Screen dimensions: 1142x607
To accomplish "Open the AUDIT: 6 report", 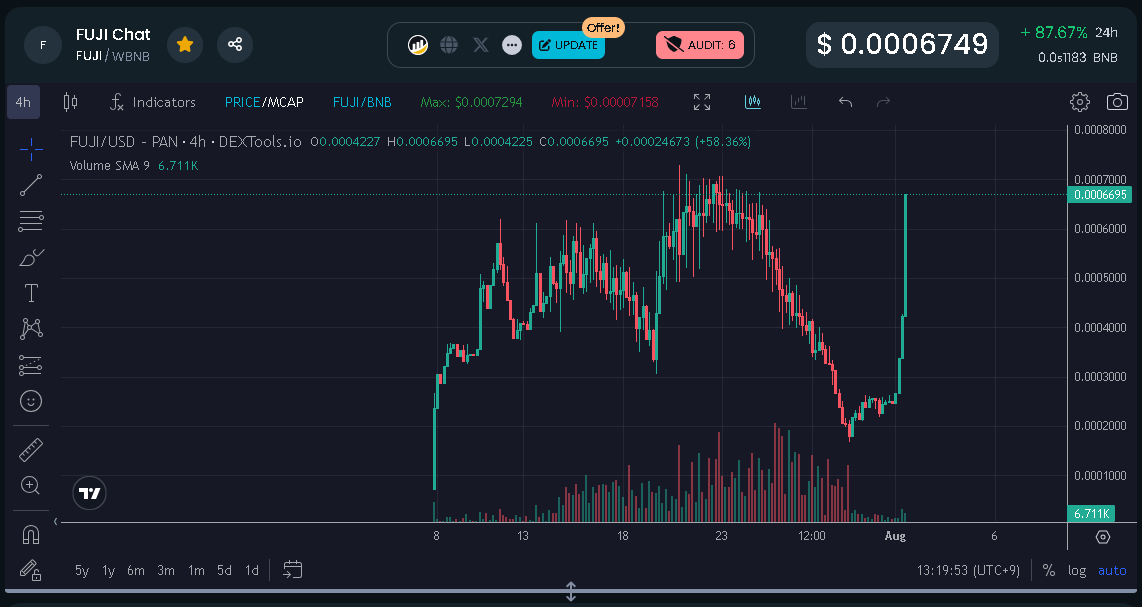I will click(x=700, y=45).
